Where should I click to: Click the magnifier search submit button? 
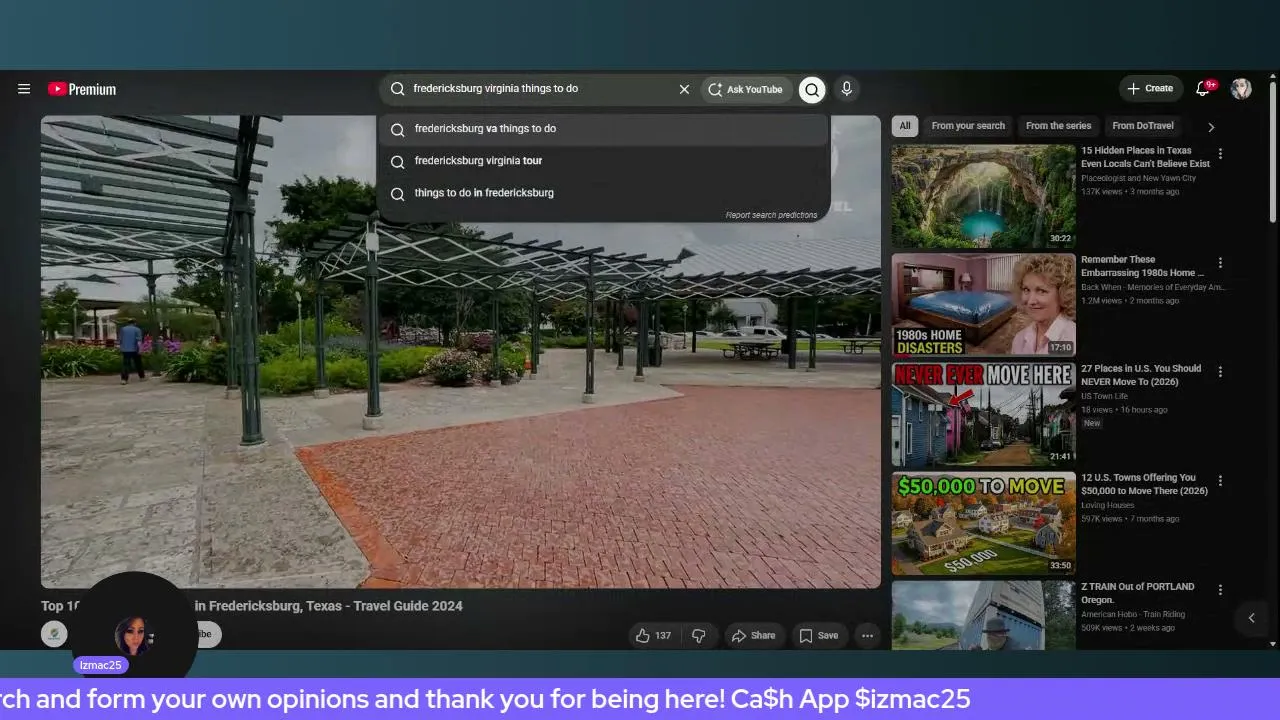(x=812, y=89)
